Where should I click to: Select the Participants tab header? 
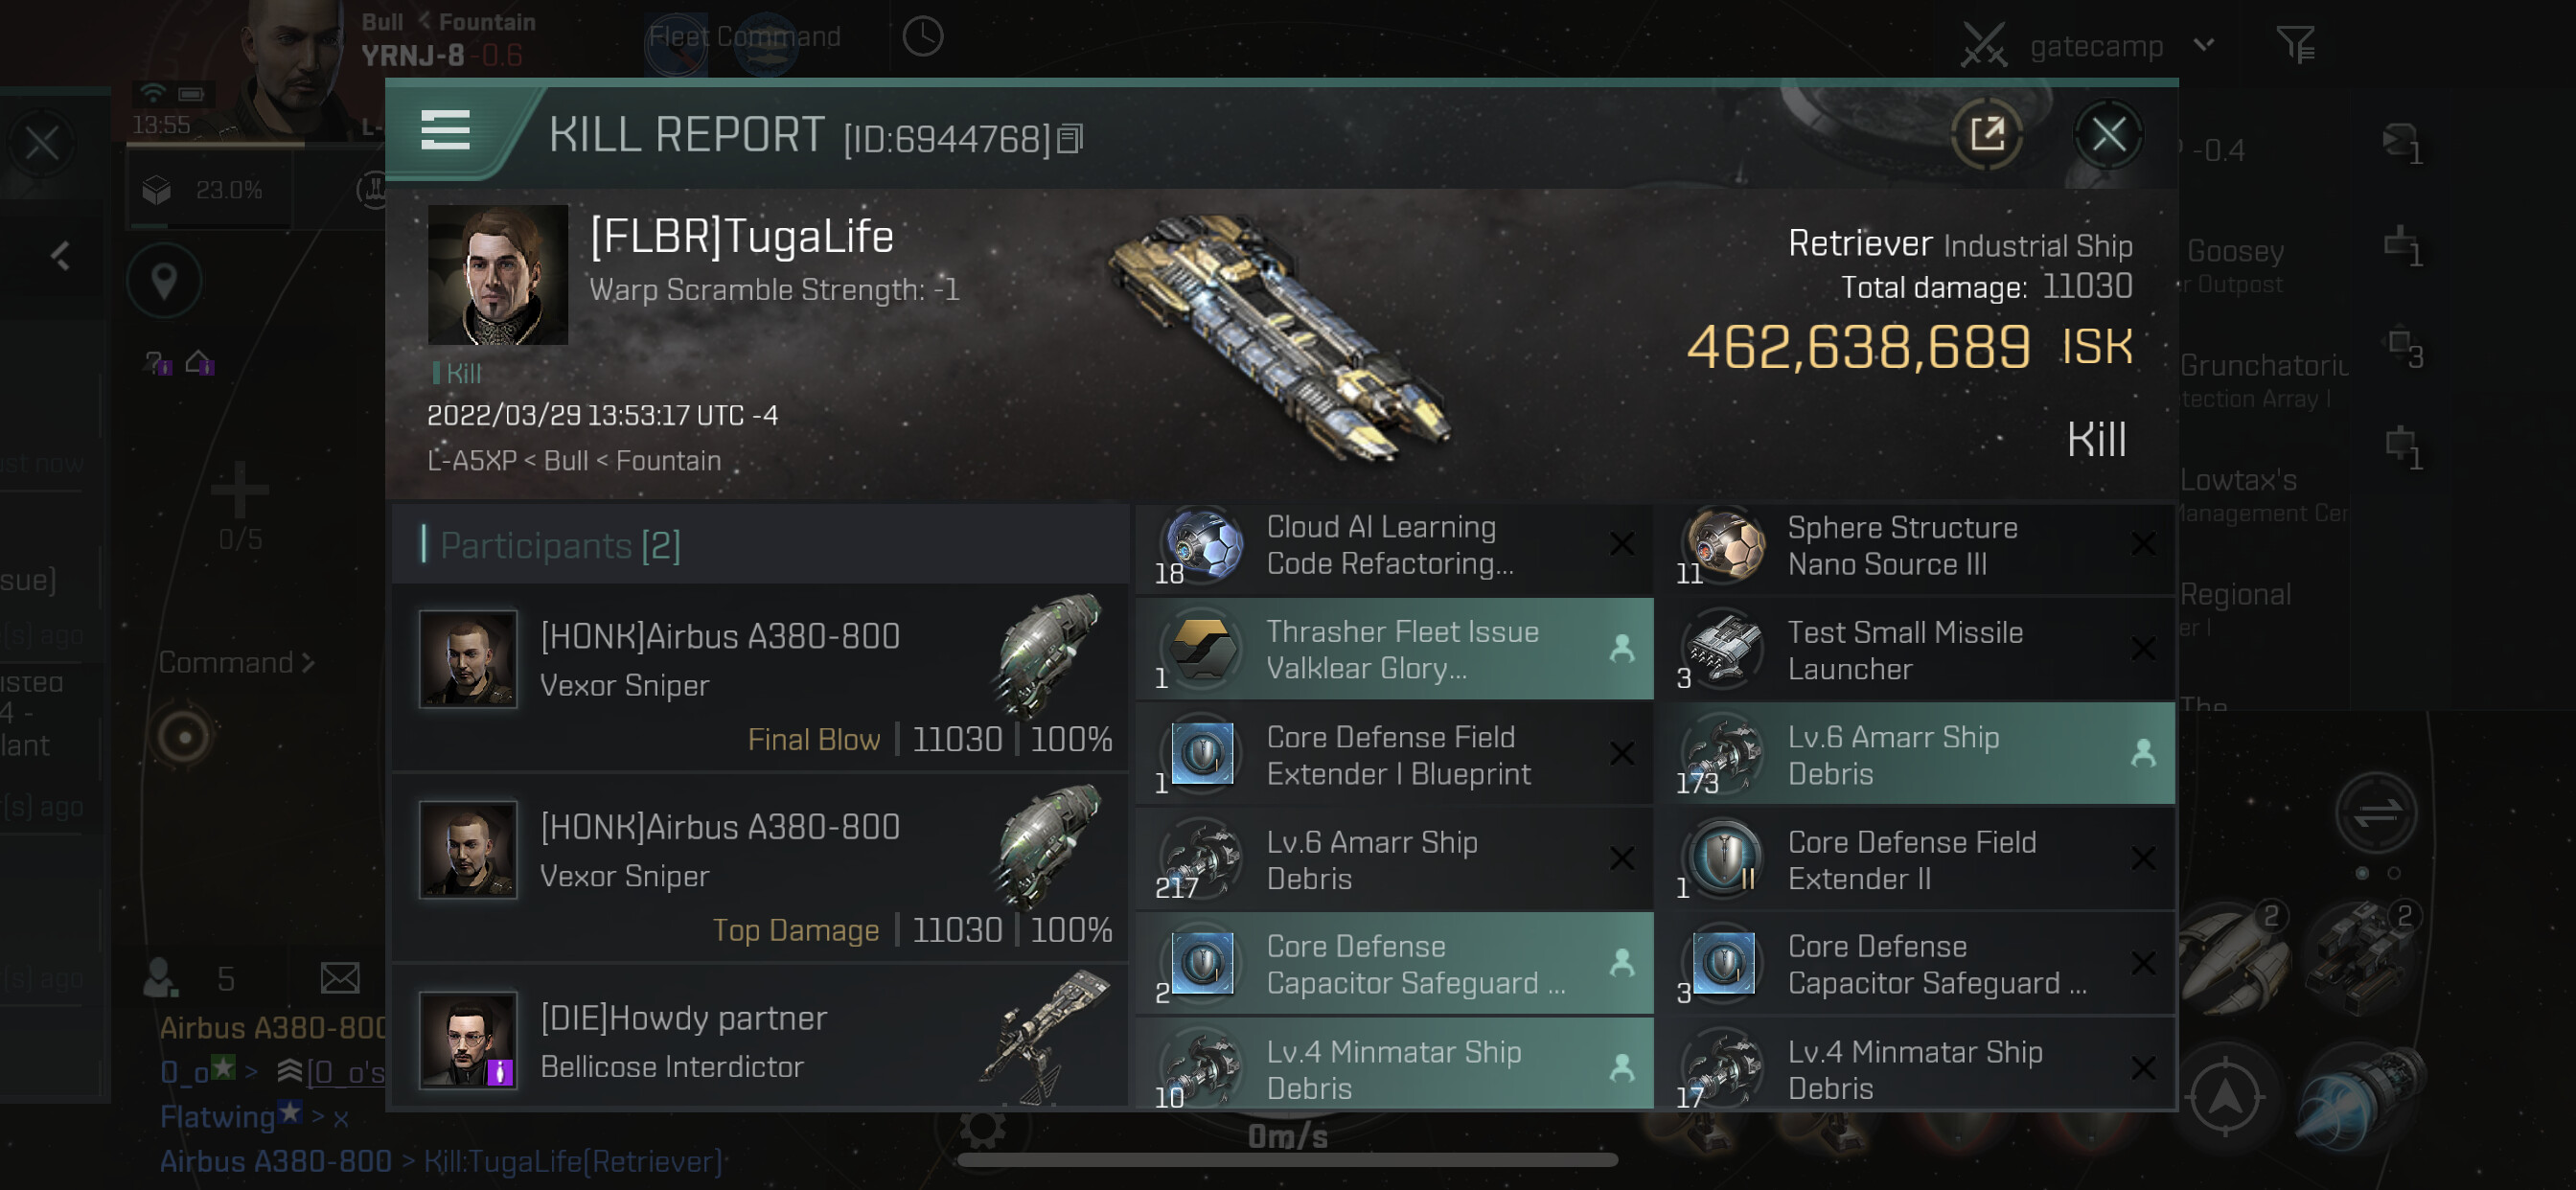click(560, 545)
